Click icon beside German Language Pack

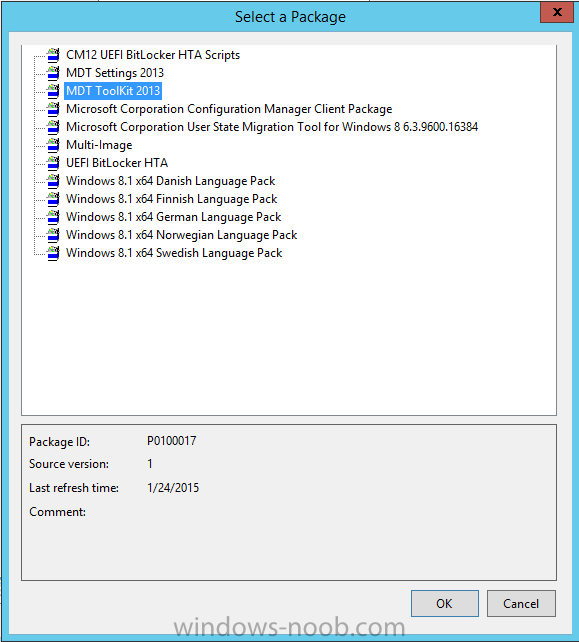[53, 217]
